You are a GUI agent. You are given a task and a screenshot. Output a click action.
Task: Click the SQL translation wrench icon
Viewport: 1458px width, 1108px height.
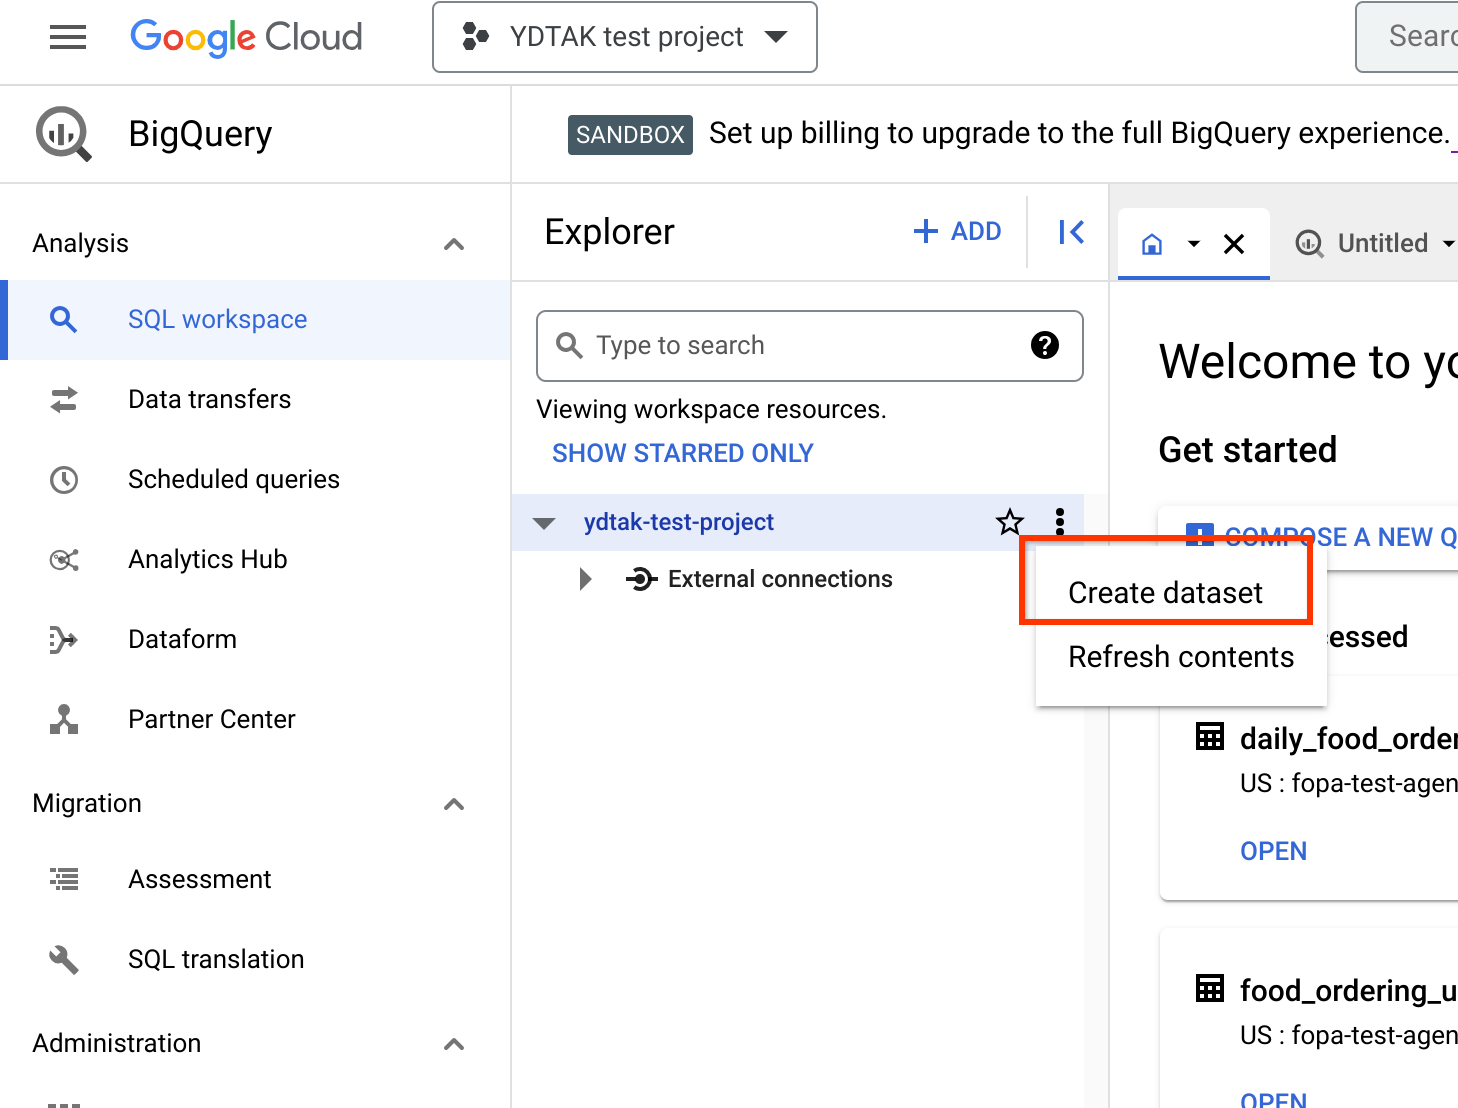click(64, 960)
